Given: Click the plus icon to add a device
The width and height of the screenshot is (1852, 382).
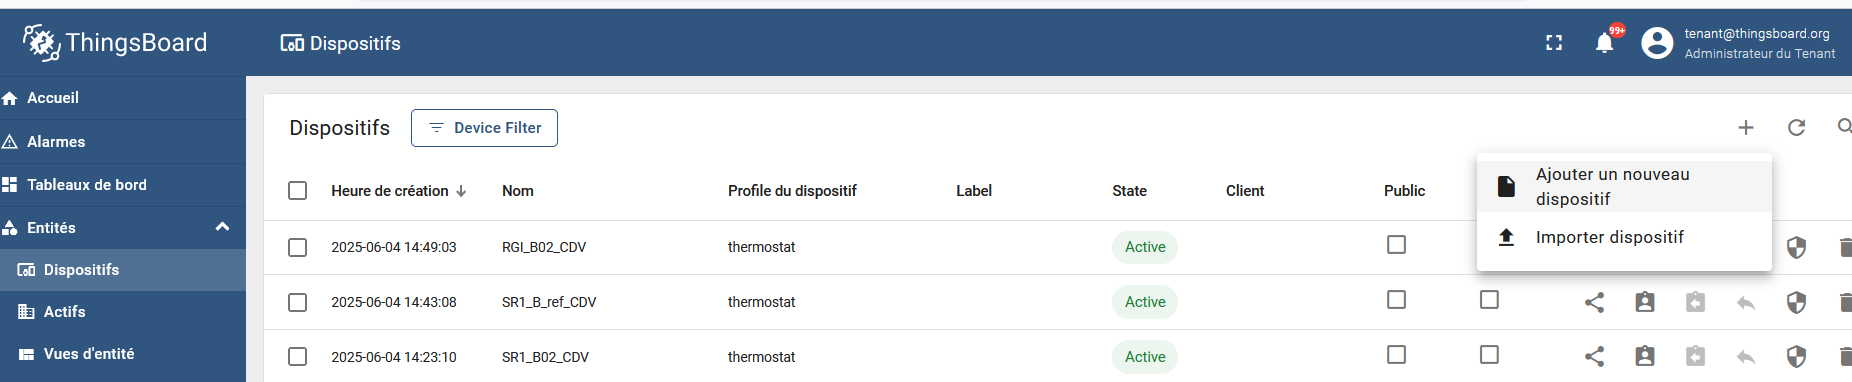Looking at the screenshot, I should coord(1746,127).
